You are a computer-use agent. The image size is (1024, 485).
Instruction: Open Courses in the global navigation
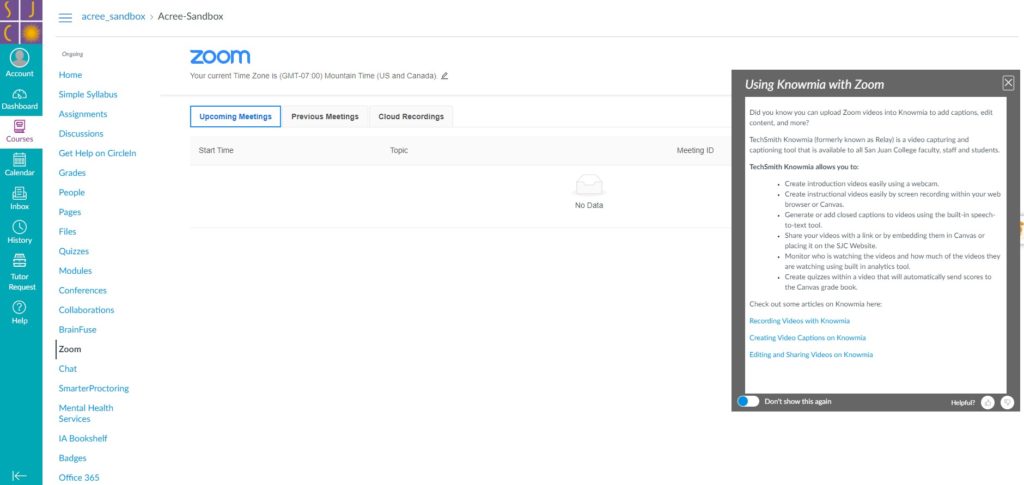(20, 131)
